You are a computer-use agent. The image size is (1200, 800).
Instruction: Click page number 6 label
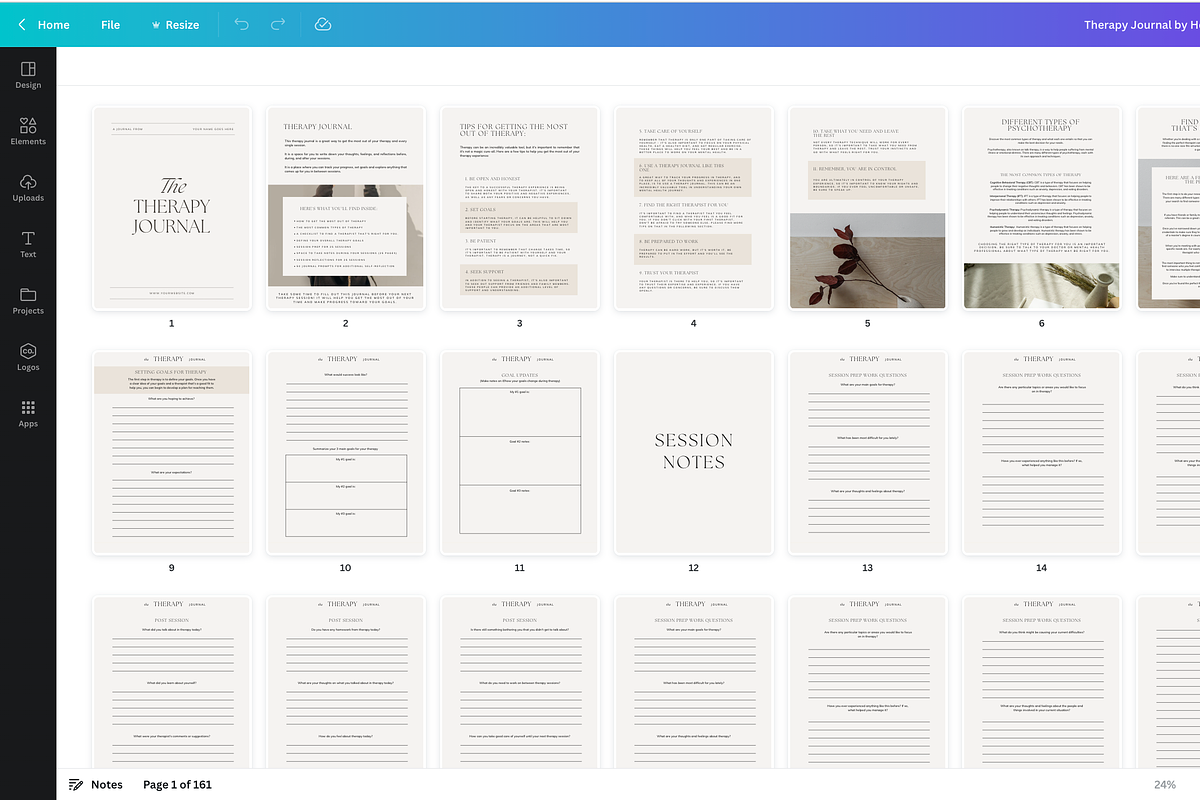(1041, 324)
